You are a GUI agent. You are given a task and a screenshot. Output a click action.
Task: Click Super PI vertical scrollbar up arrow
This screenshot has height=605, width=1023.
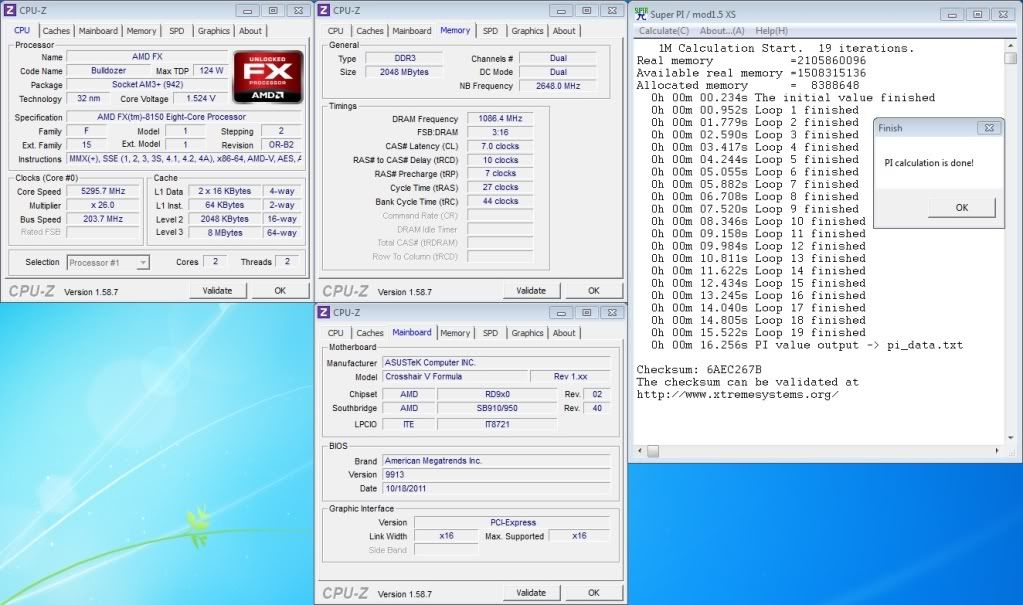point(1010,44)
